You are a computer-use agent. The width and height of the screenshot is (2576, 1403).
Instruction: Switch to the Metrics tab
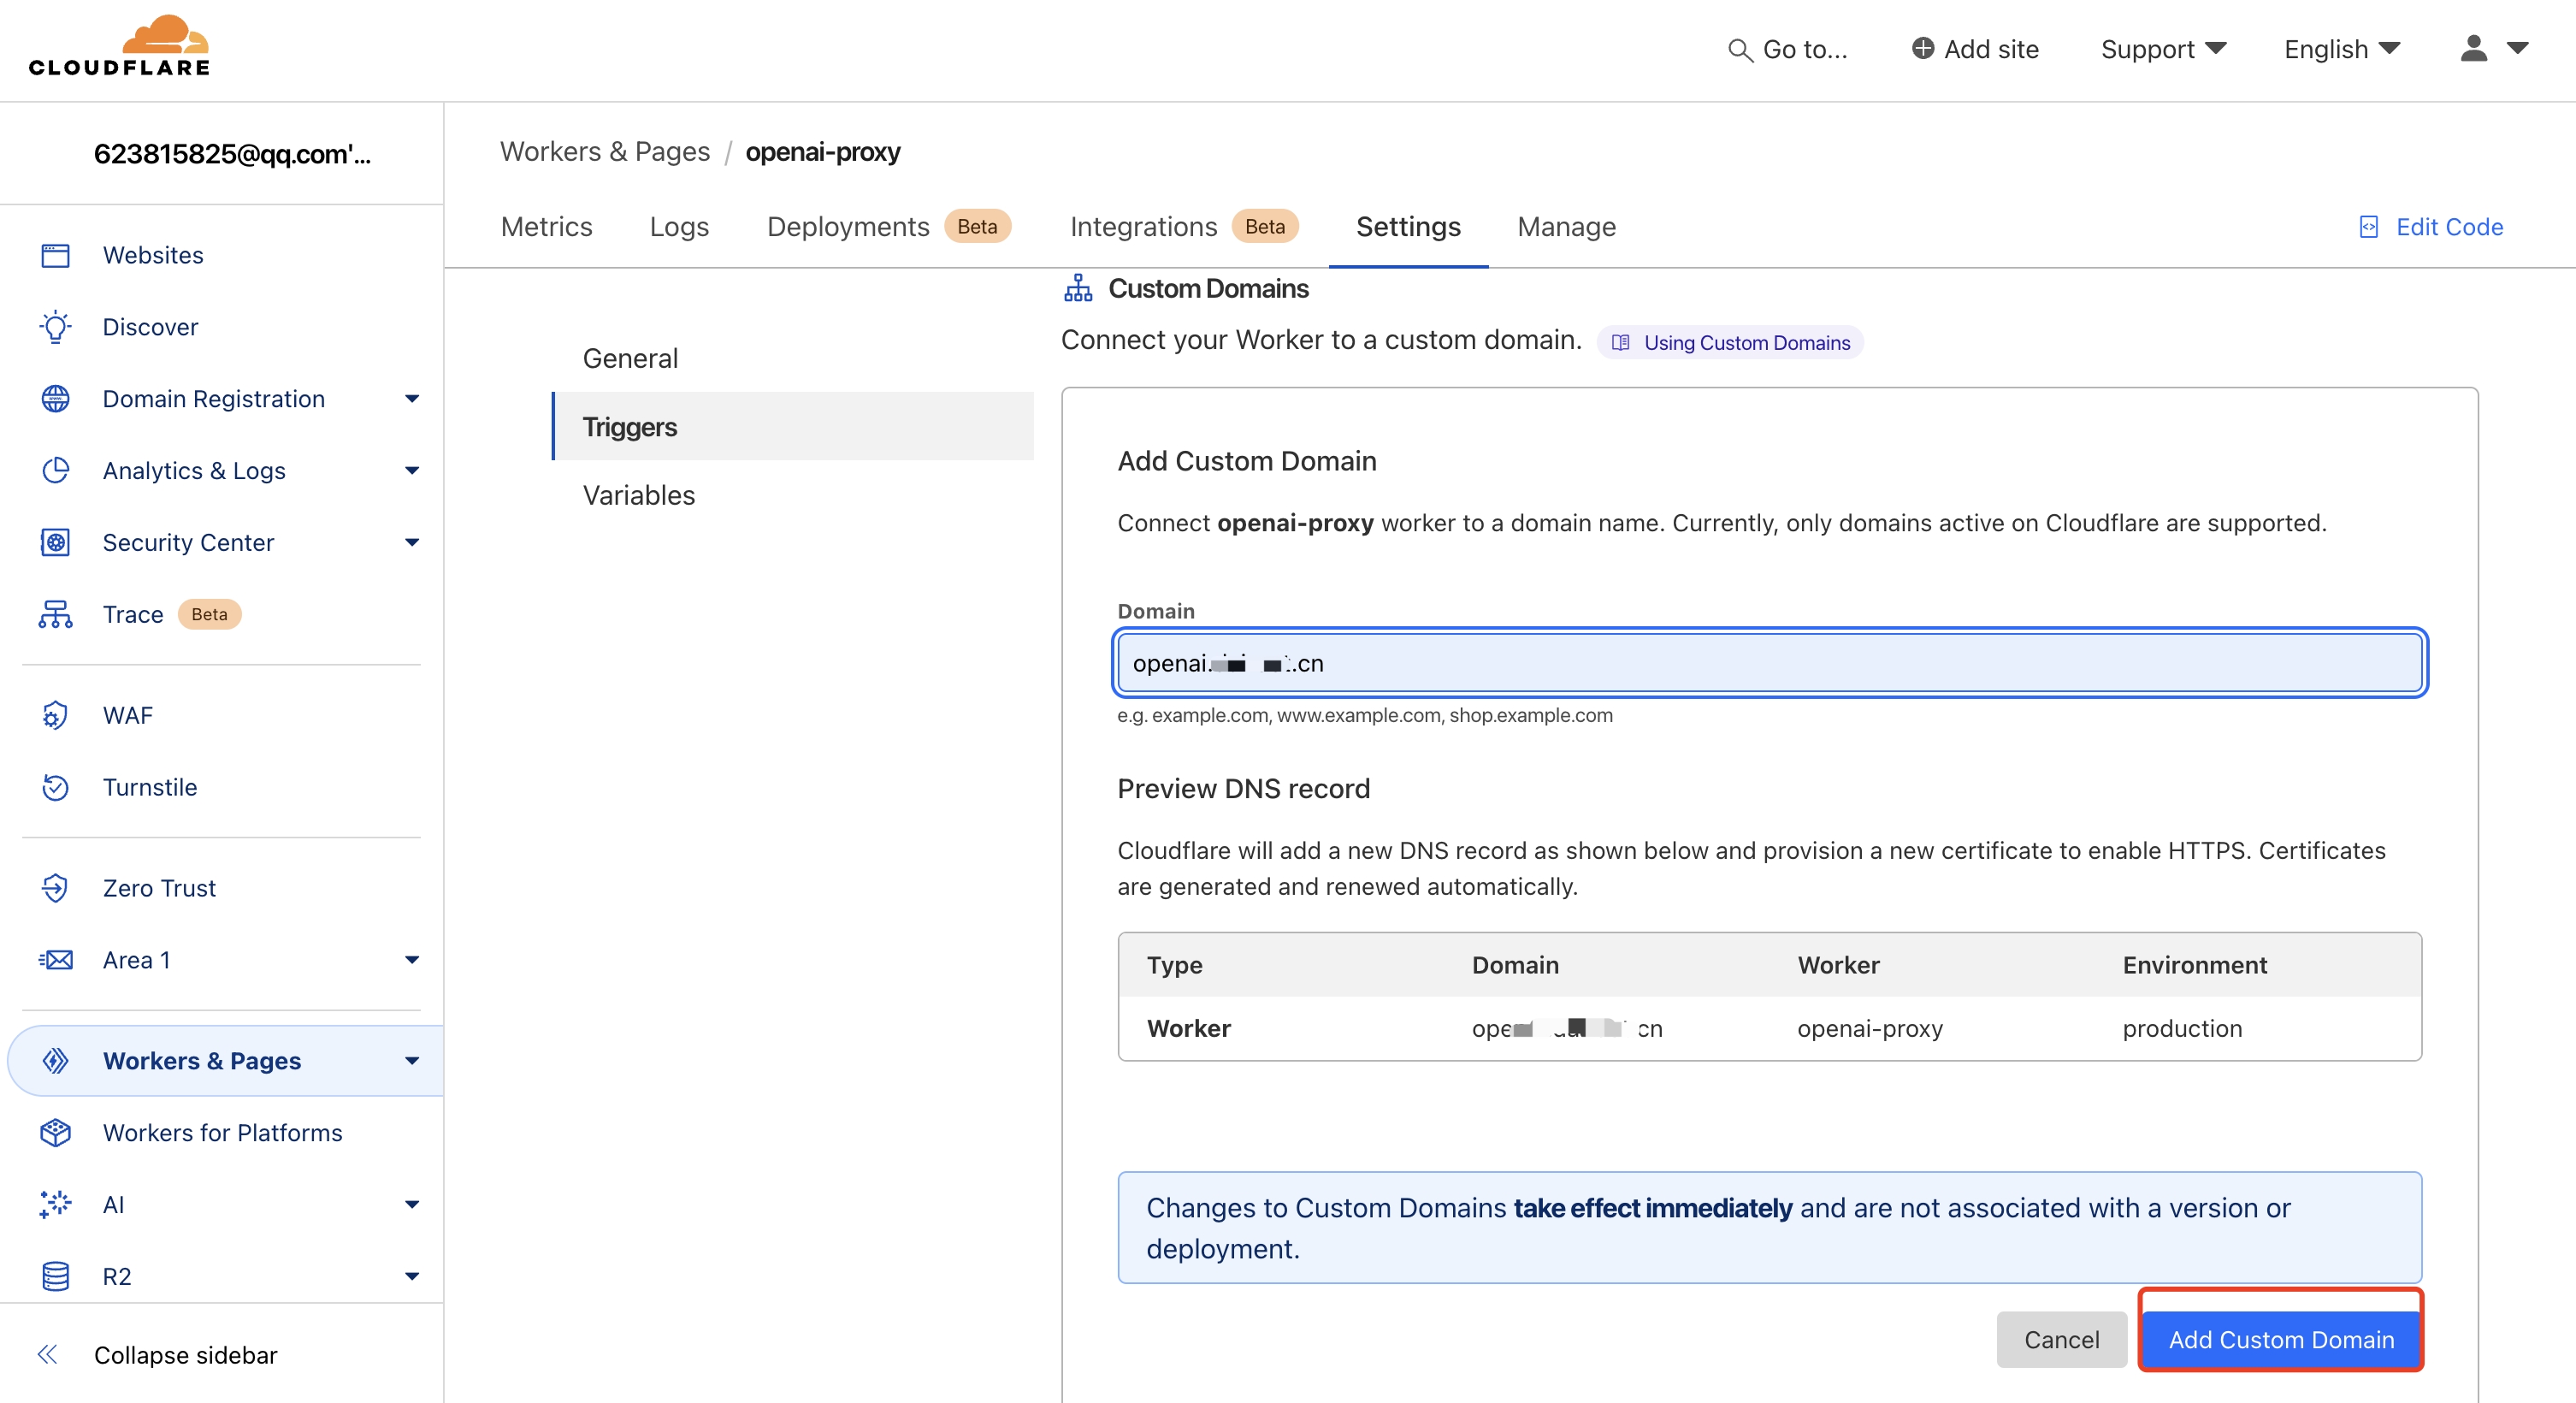(x=546, y=227)
